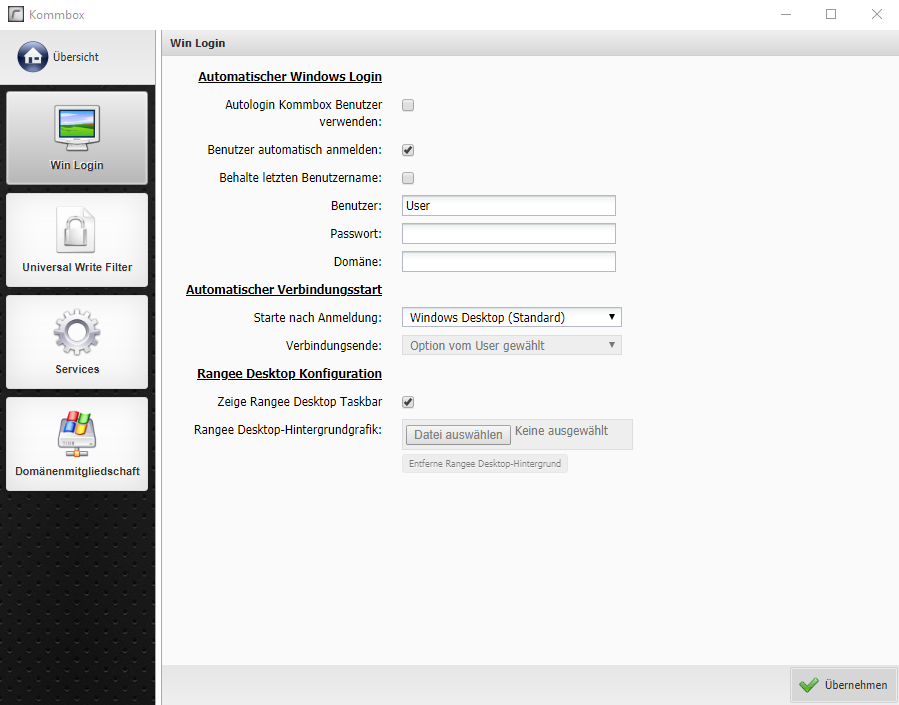Click the Übersicht home icon
Image resolution: width=899 pixels, height=705 pixels.
pos(32,57)
